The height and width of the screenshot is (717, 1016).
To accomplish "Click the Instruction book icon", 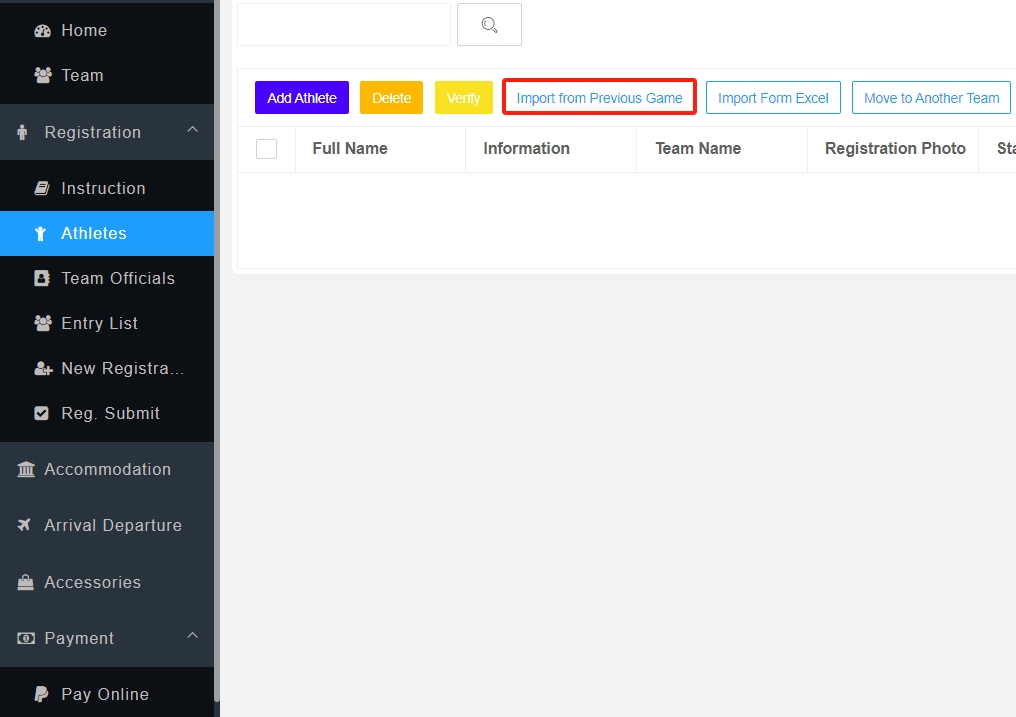I will [x=41, y=187].
